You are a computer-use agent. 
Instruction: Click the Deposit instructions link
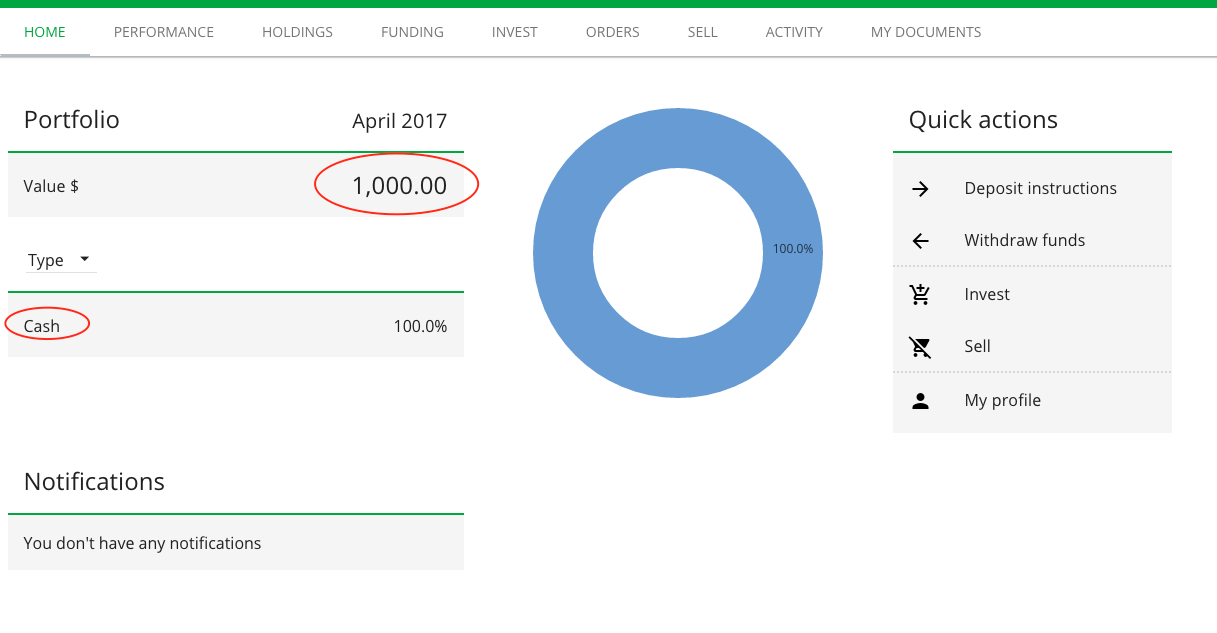(x=1040, y=189)
